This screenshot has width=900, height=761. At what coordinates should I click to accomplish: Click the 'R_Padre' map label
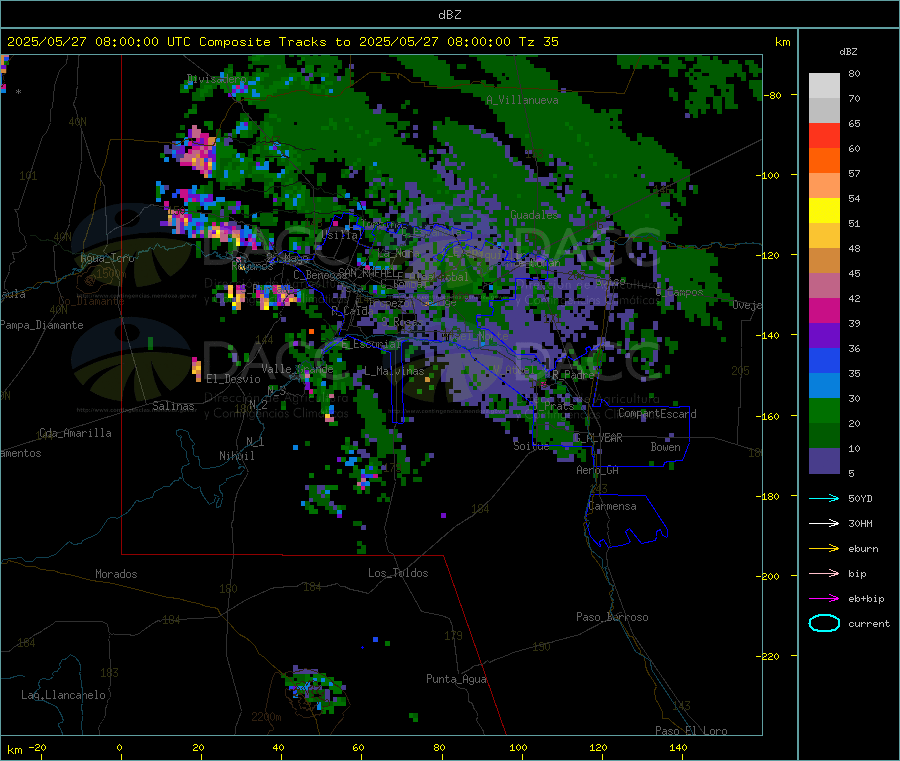[573, 375]
